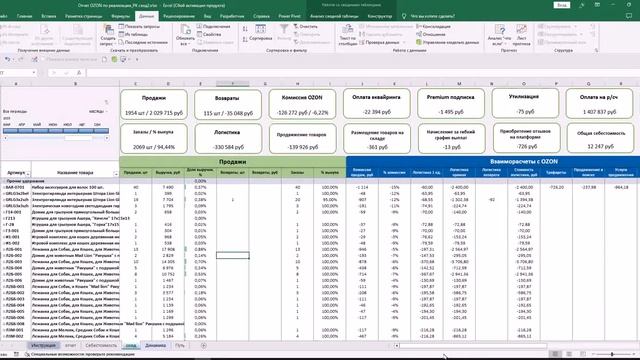Click the Создать запрос icon

108,30
